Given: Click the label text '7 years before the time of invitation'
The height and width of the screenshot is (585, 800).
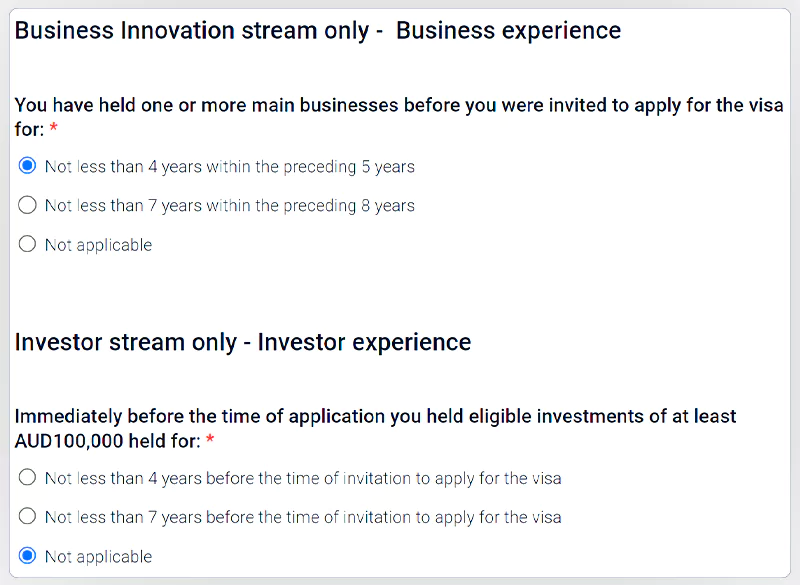Looking at the screenshot, I should [303, 518].
